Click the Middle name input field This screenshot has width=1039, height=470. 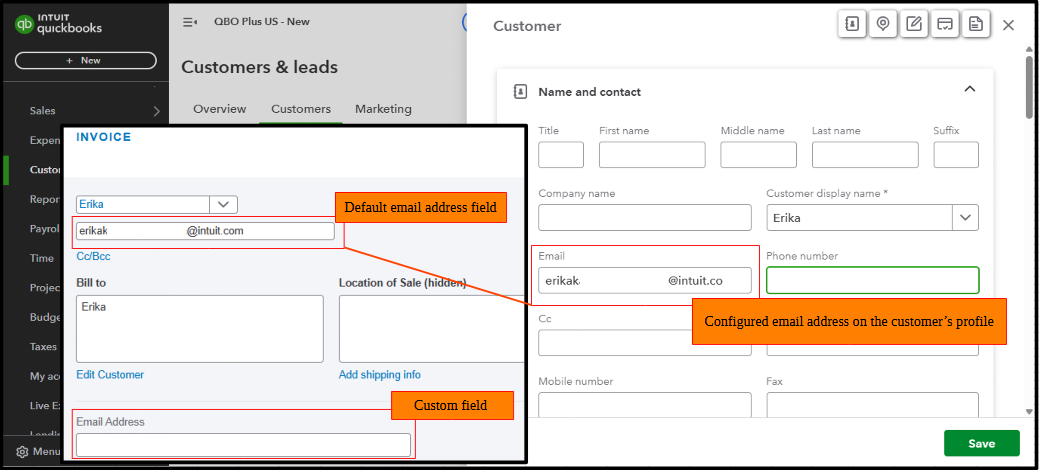click(x=759, y=154)
